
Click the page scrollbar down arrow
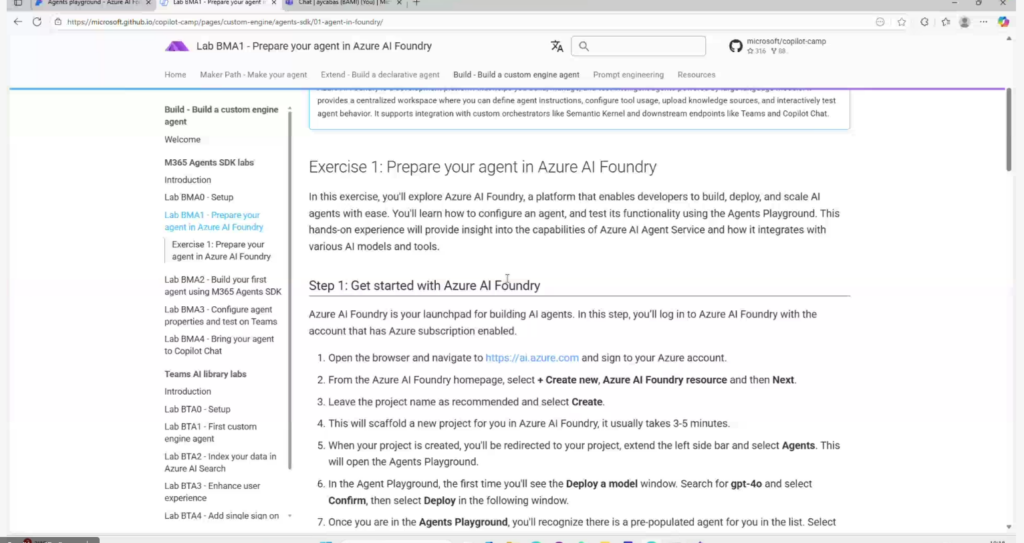click(1008, 527)
